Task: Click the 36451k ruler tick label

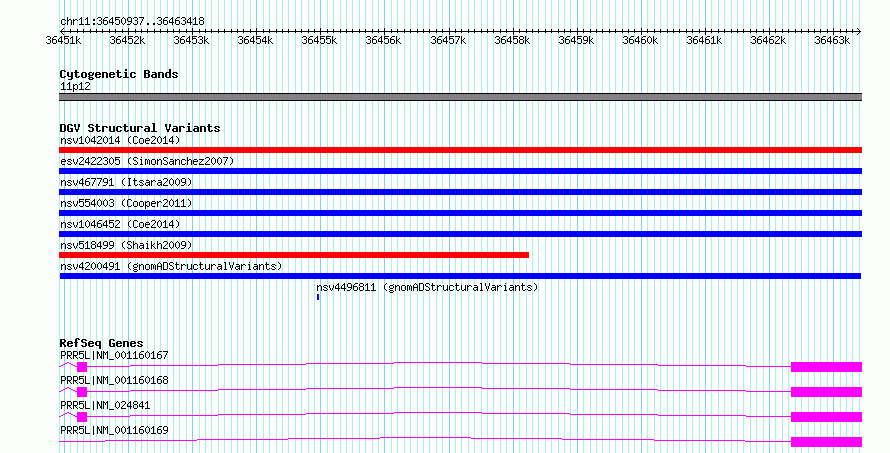Action: pyautogui.click(x=64, y=40)
